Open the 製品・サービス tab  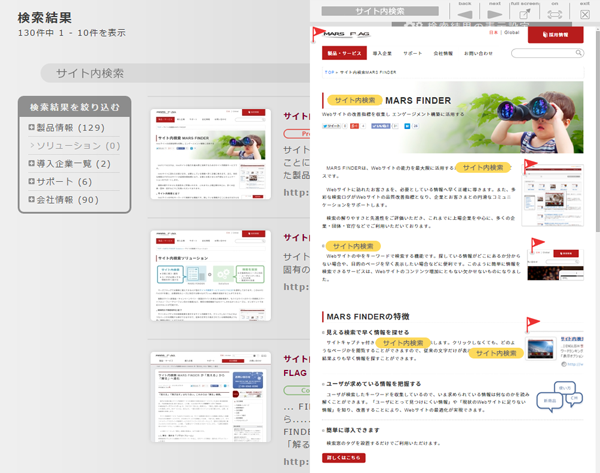(x=344, y=53)
